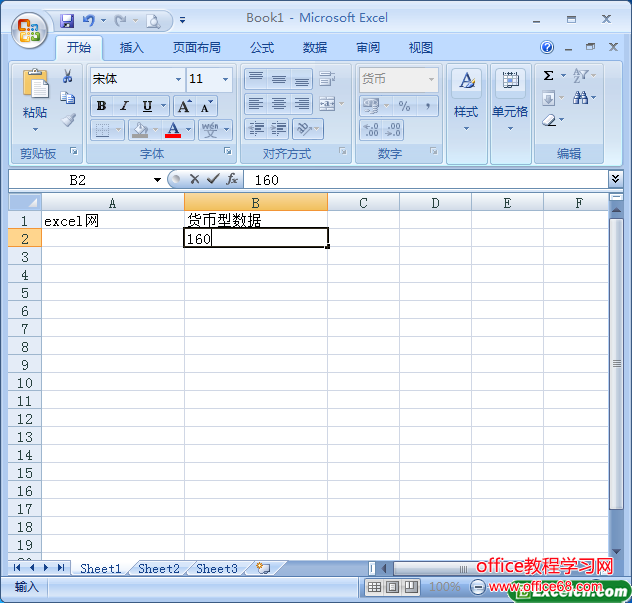632x603 pixels.
Task: Select the column B header
Action: pyautogui.click(x=256, y=202)
